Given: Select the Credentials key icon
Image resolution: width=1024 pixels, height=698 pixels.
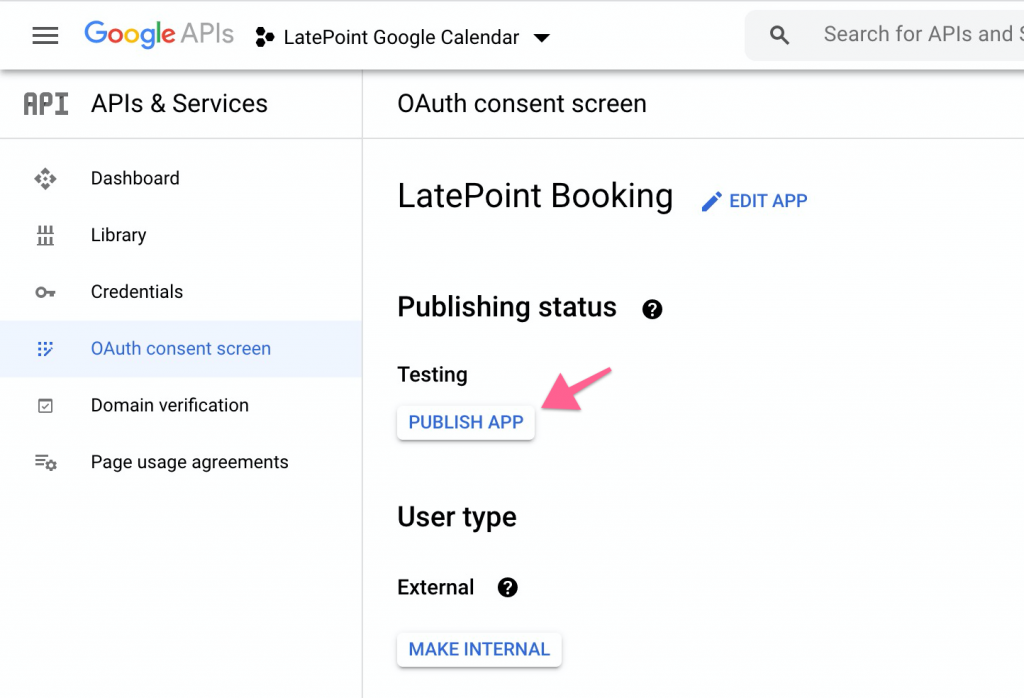Looking at the screenshot, I should pos(46,291).
